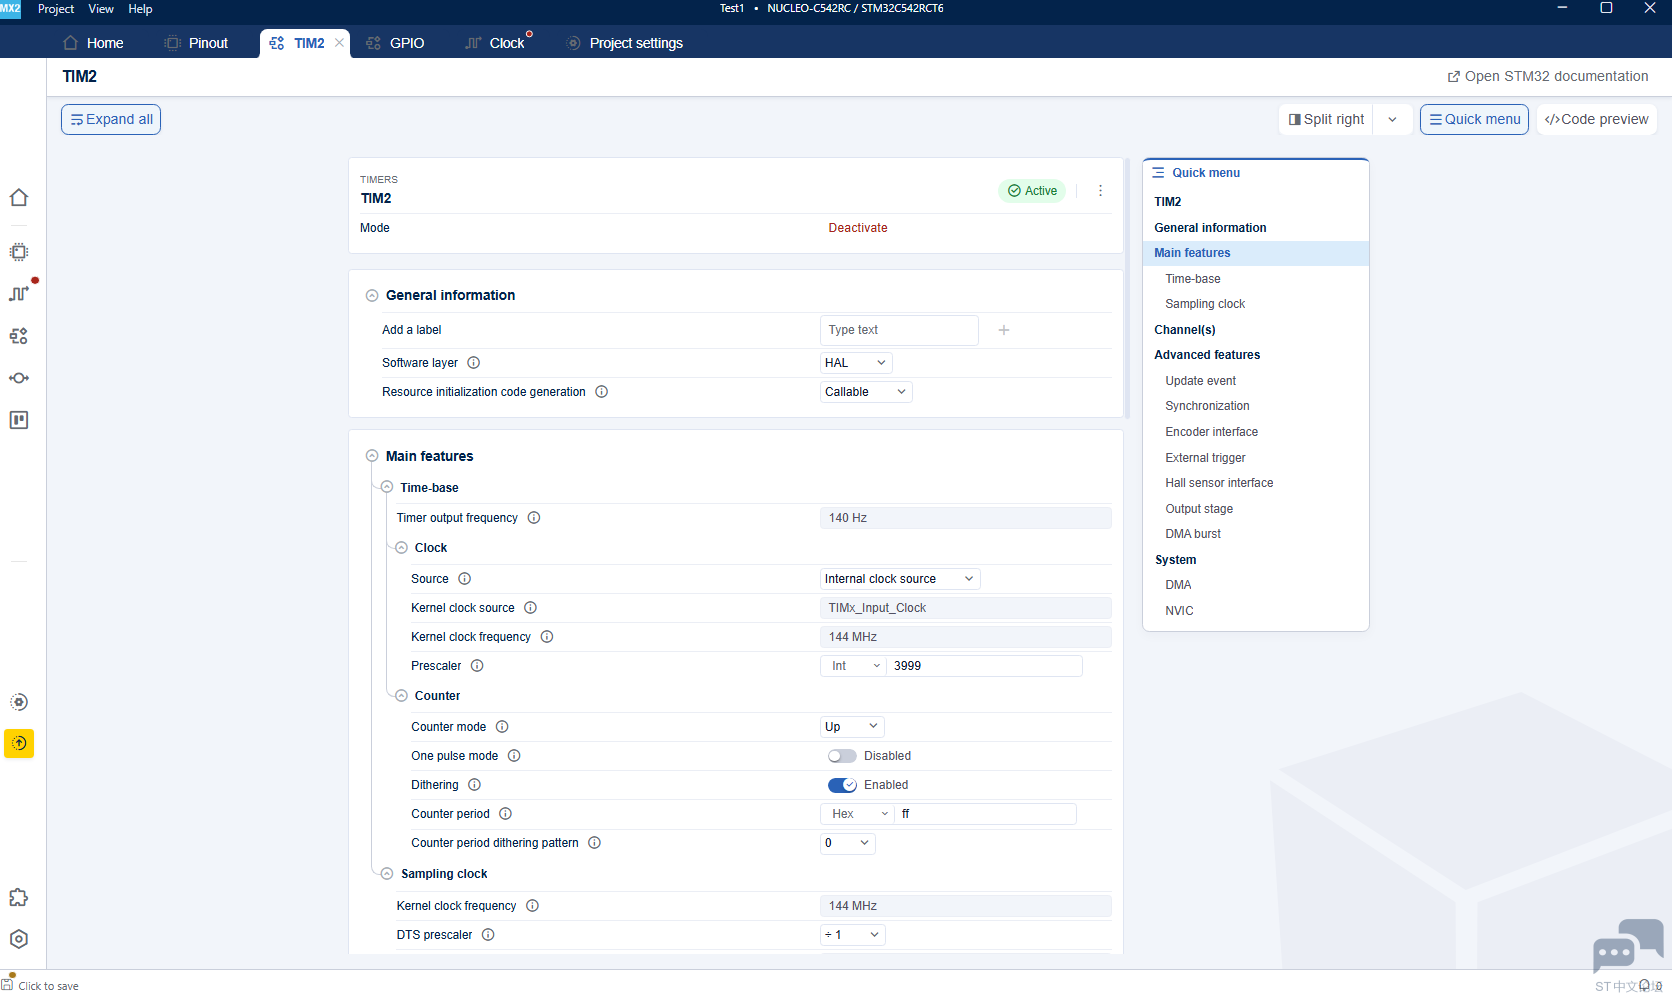Open the Home icon in the left sidebar
This screenshot has width=1672, height=1002.
click(19, 198)
